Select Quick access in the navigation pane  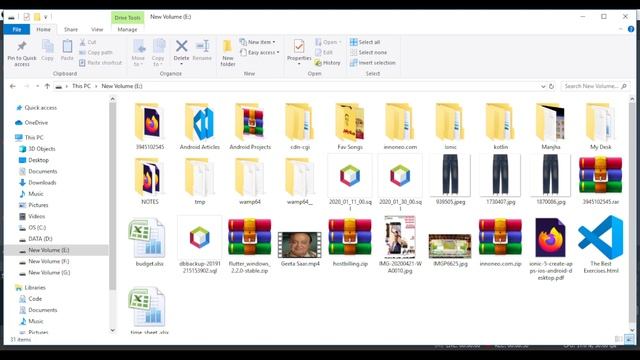click(40, 108)
